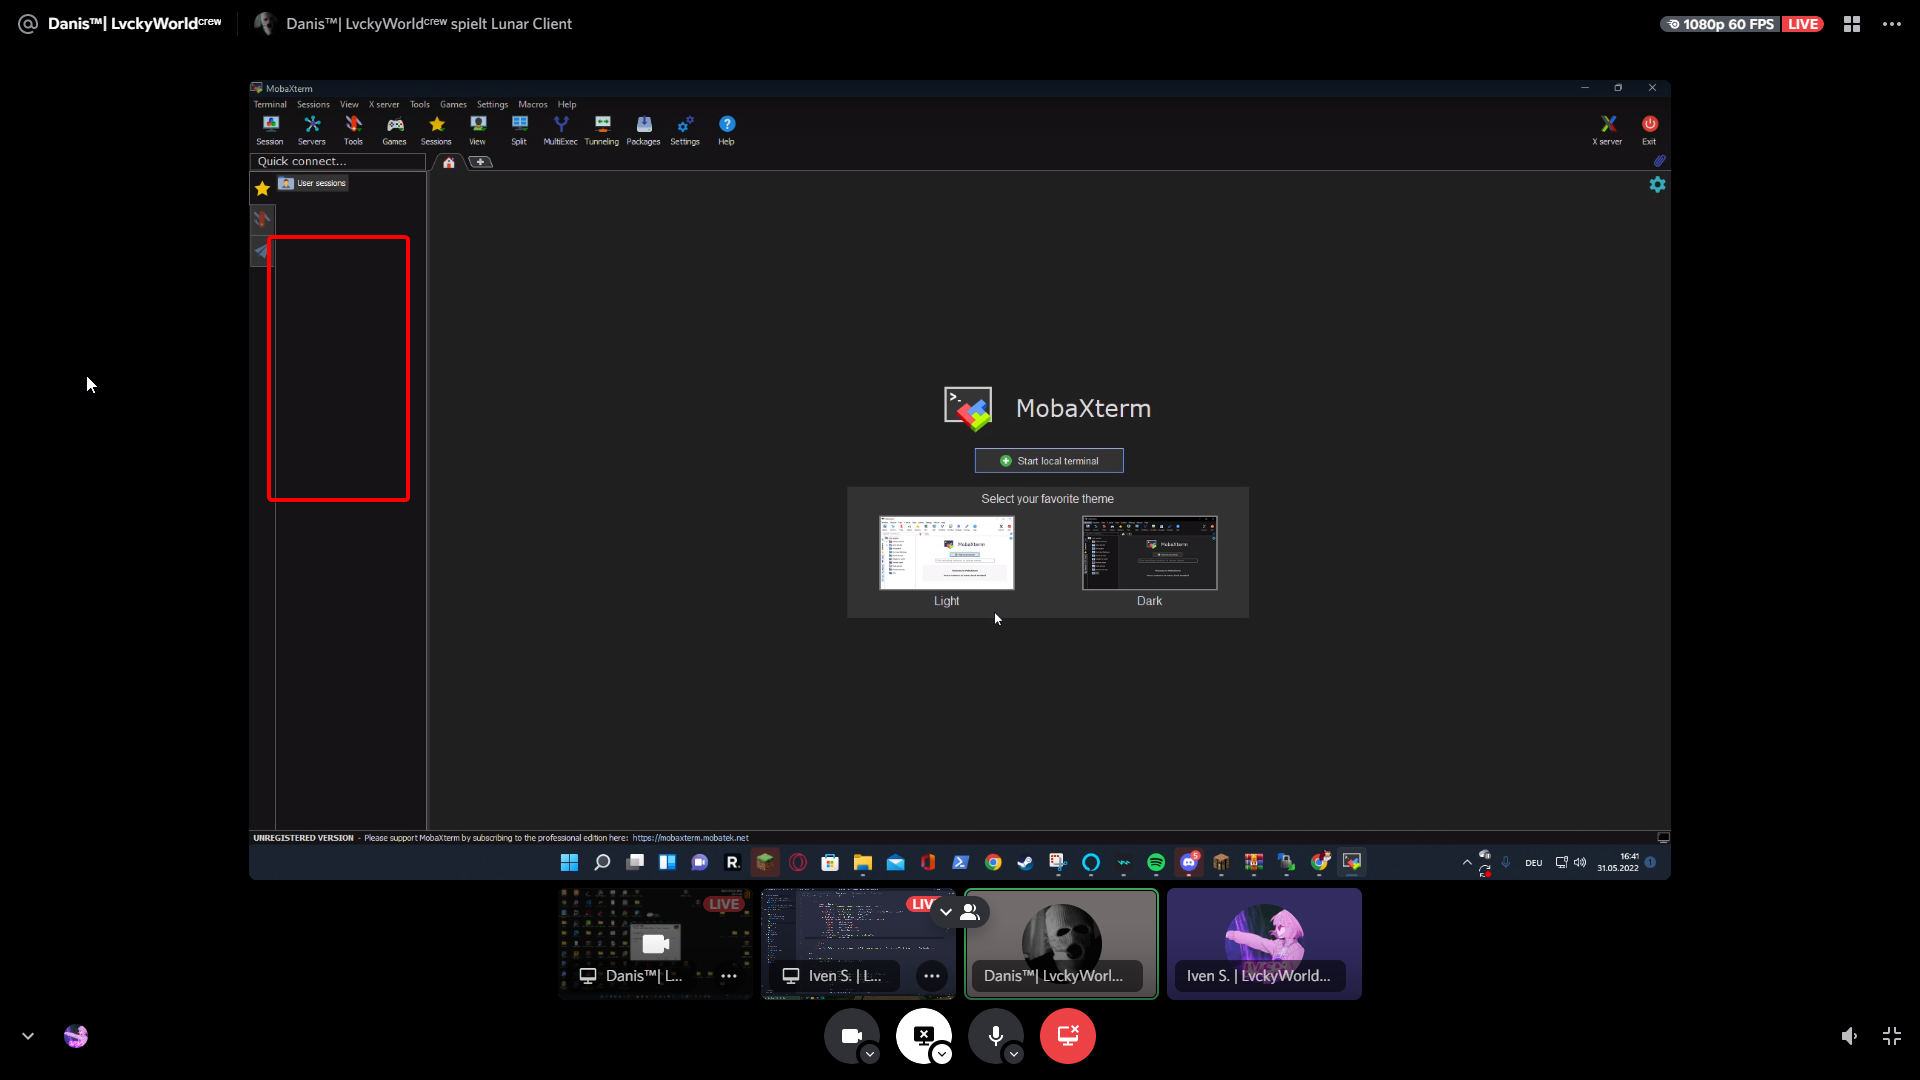1920x1080 pixels.
Task: Click Start local terminal button
Action: (x=1049, y=461)
